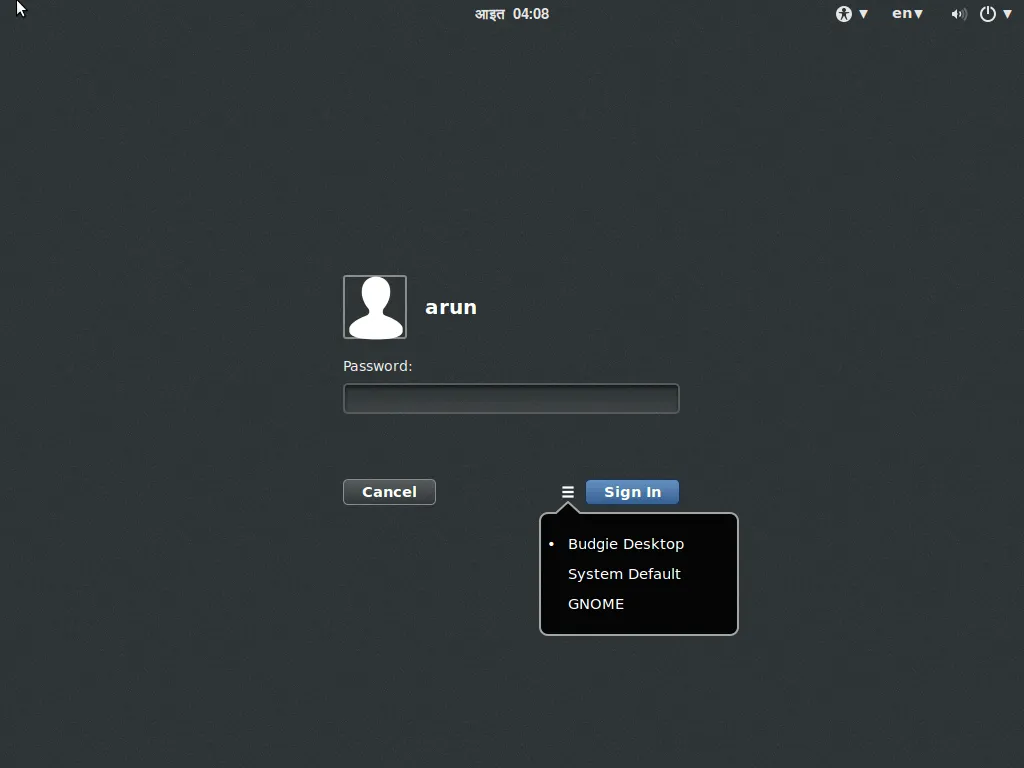Image resolution: width=1024 pixels, height=768 pixels.
Task: Expand the arrow beside the en indicator
Action: tap(919, 14)
